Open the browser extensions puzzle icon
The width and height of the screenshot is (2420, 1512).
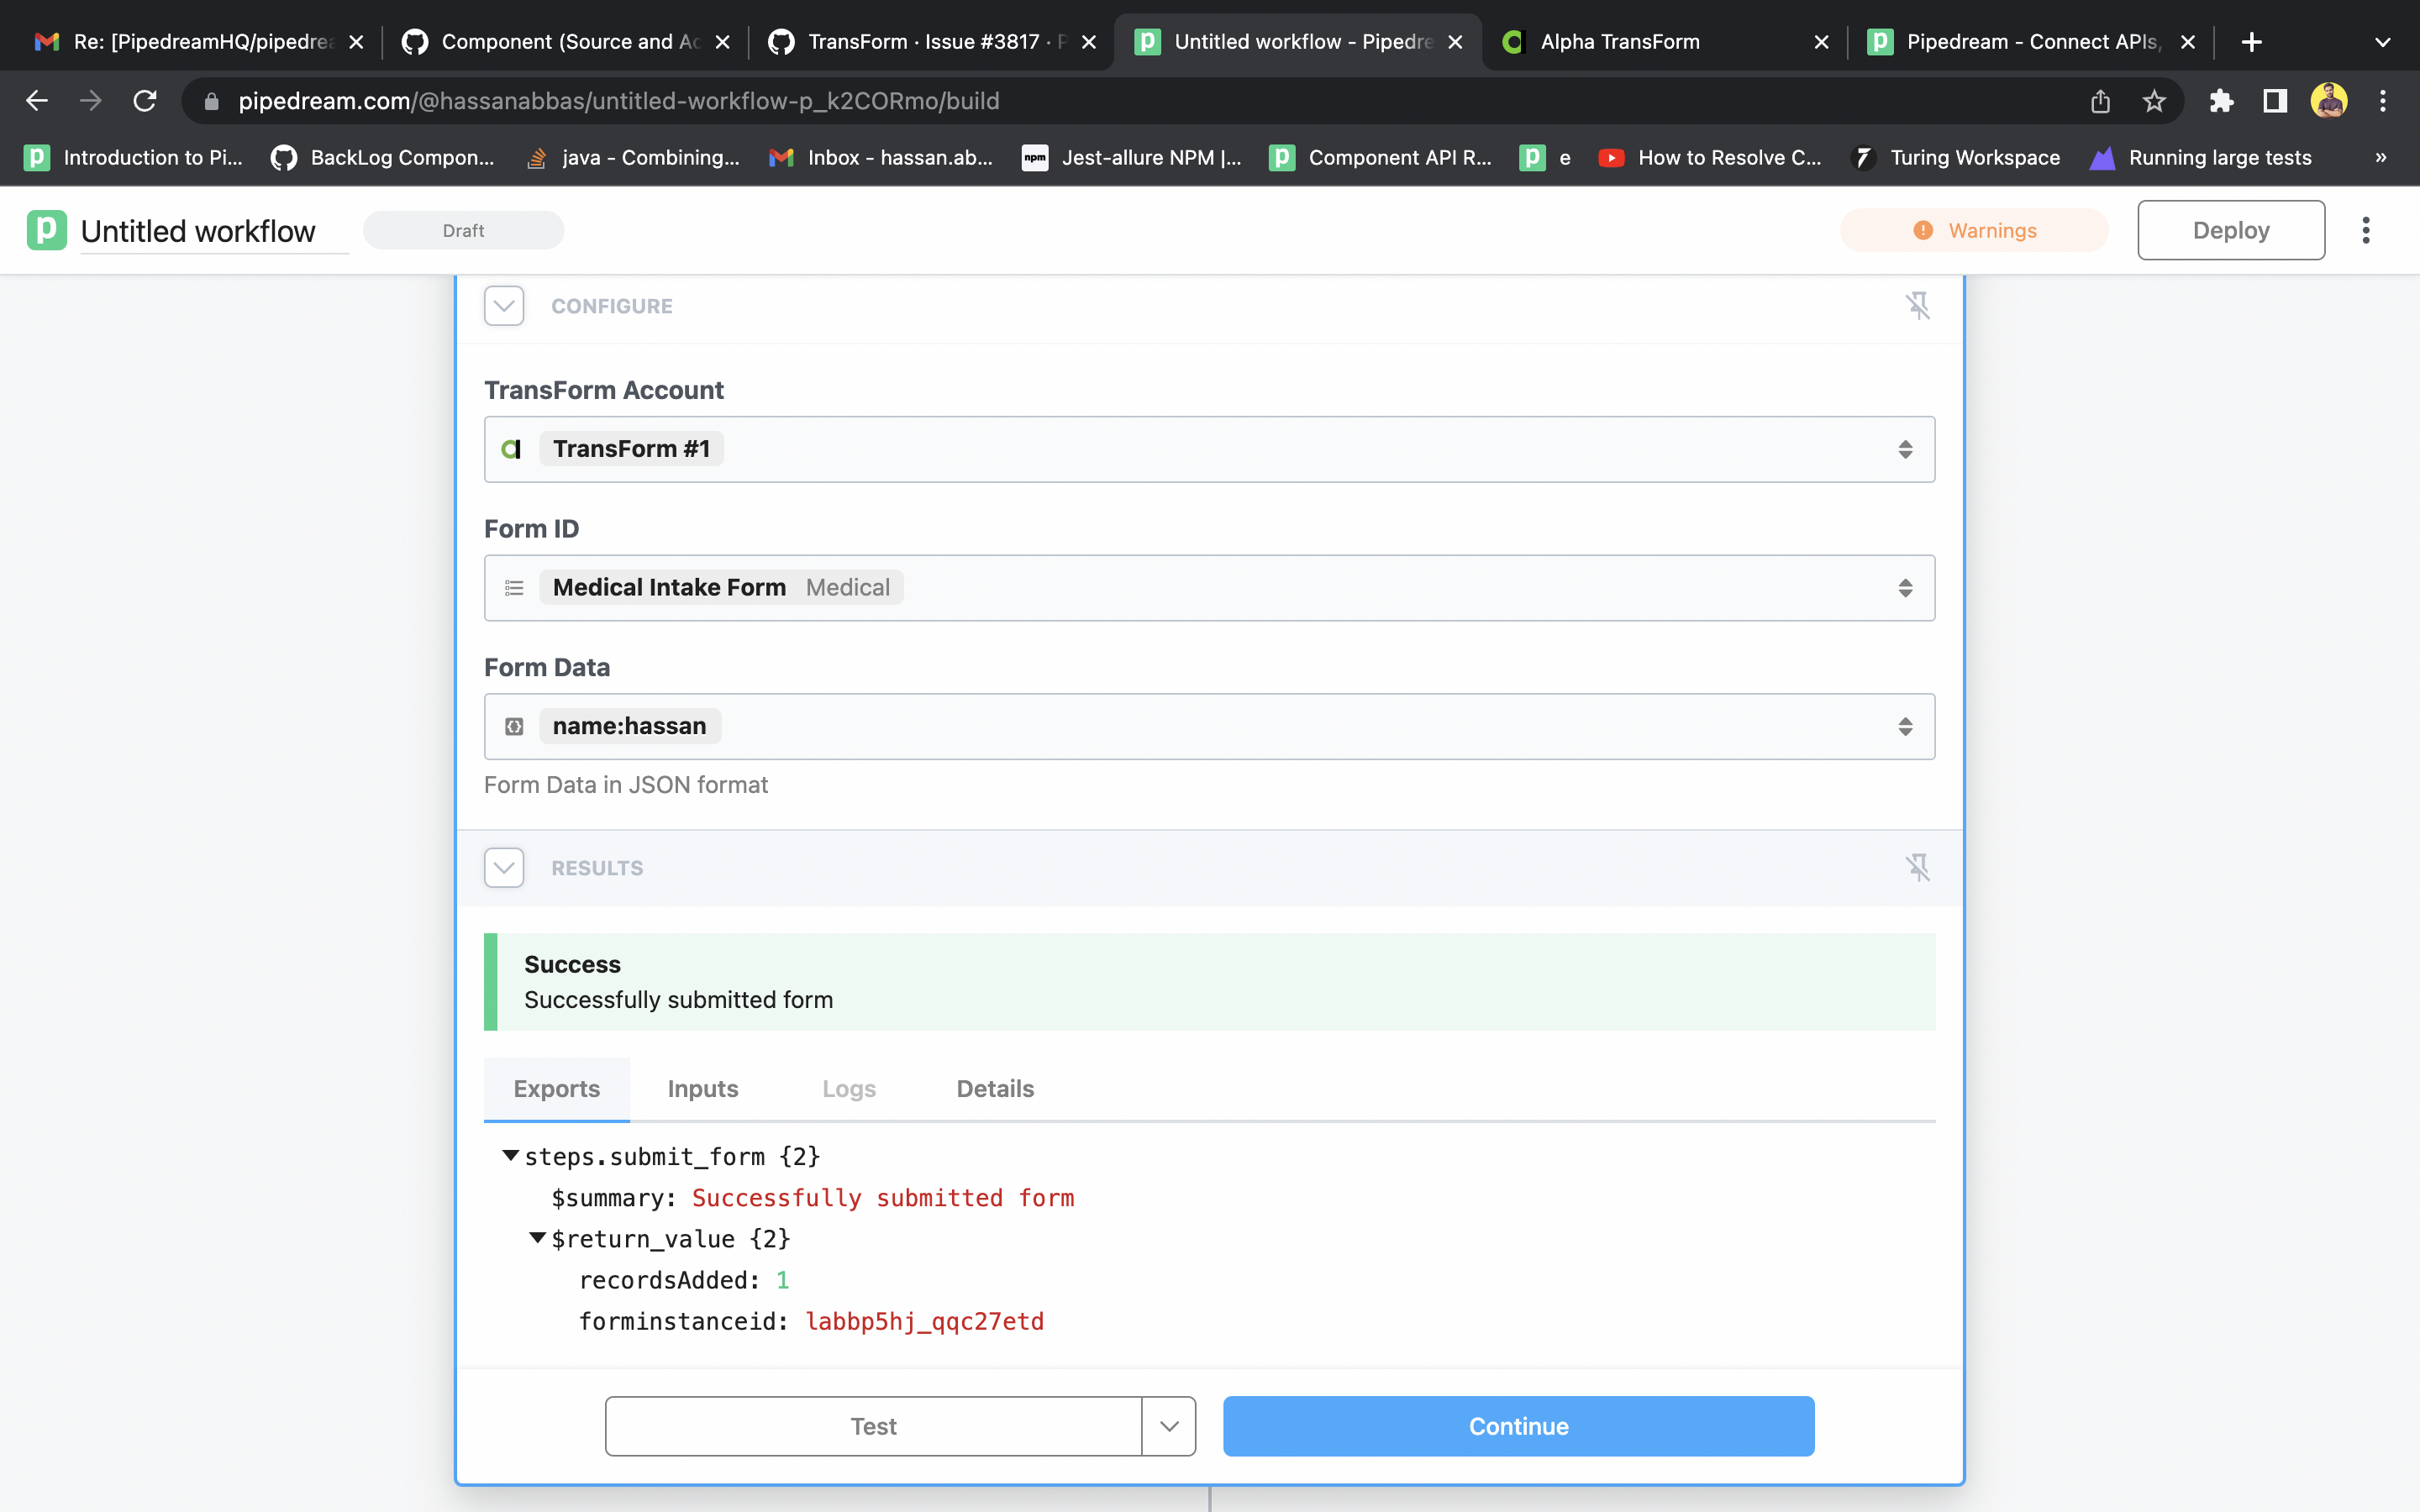2221,100
